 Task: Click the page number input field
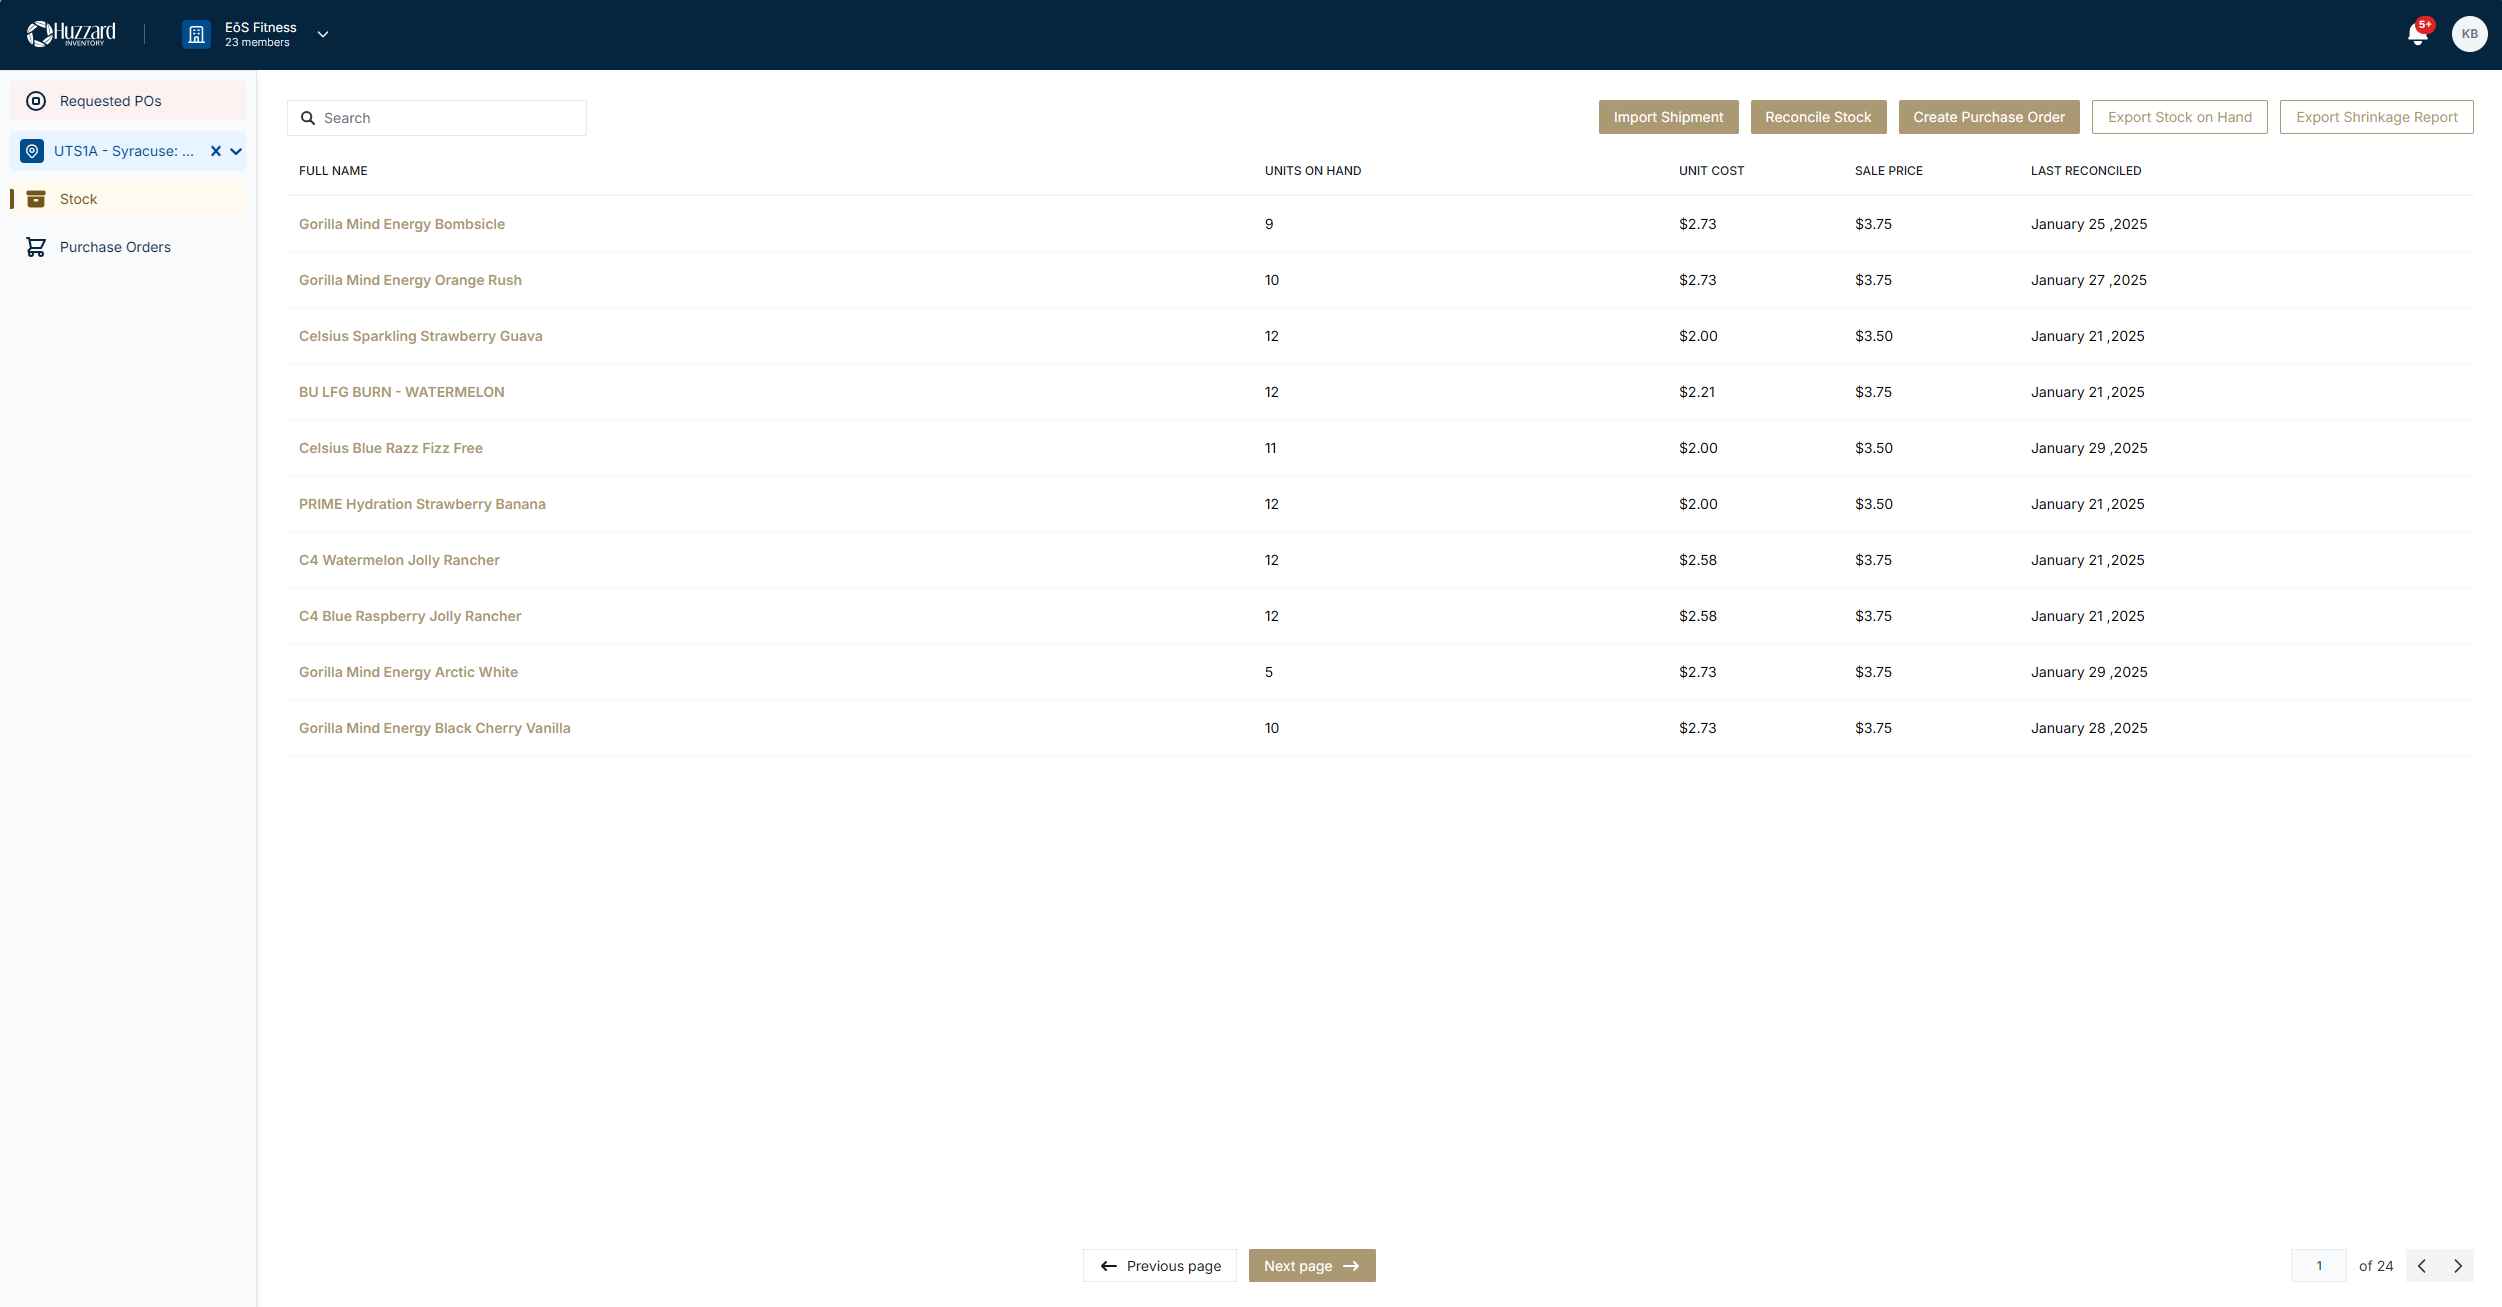click(2318, 1265)
